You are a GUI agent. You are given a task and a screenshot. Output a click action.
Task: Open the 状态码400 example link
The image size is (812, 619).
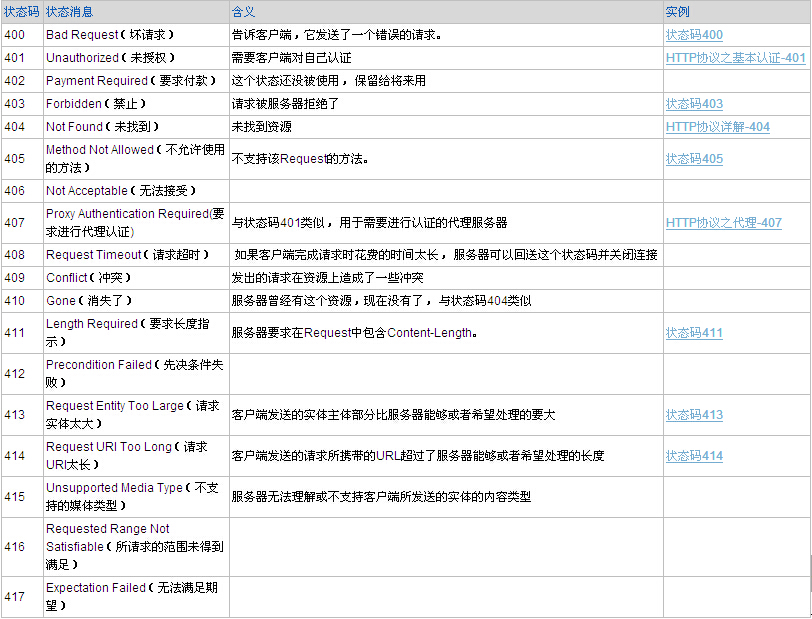(694, 35)
